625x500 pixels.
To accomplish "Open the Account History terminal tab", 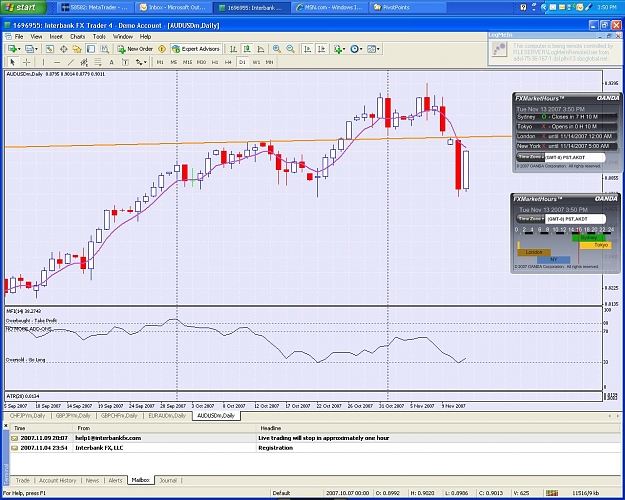I will tap(57, 480).
